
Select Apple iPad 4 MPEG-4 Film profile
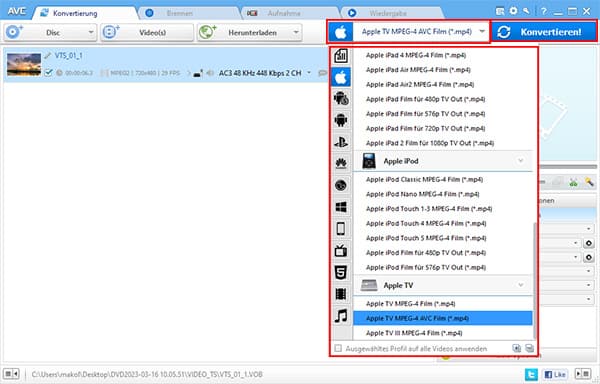pyautogui.click(x=442, y=55)
